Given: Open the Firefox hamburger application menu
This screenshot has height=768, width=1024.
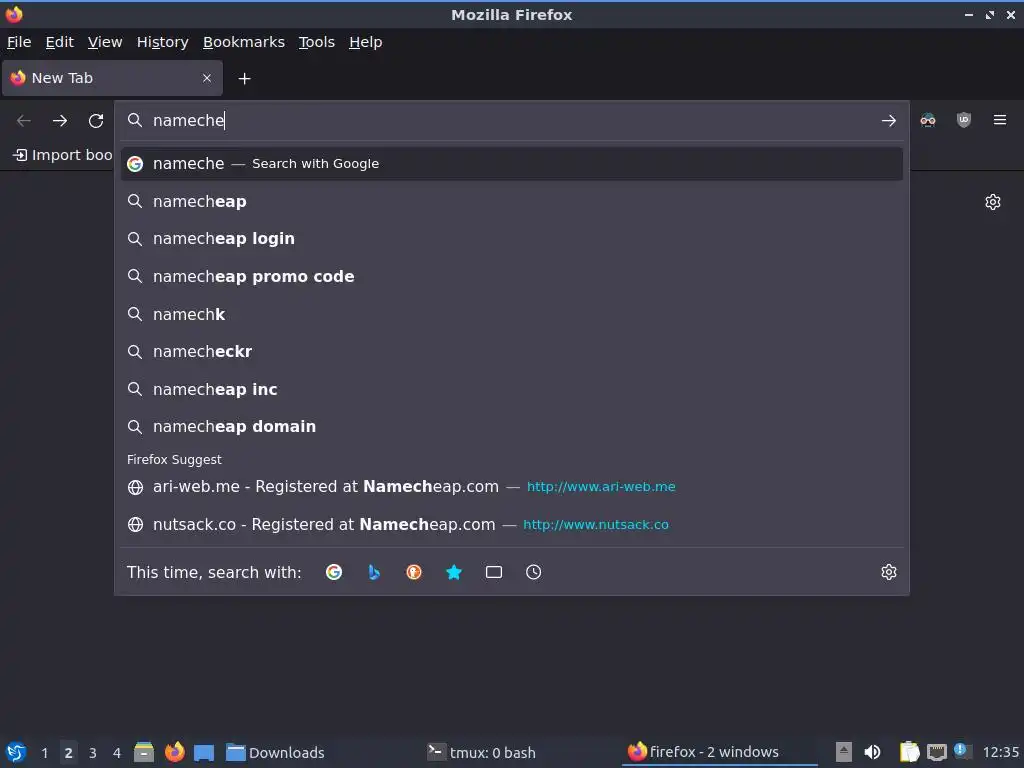Looking at the screenshot, I should click(999, 120).
